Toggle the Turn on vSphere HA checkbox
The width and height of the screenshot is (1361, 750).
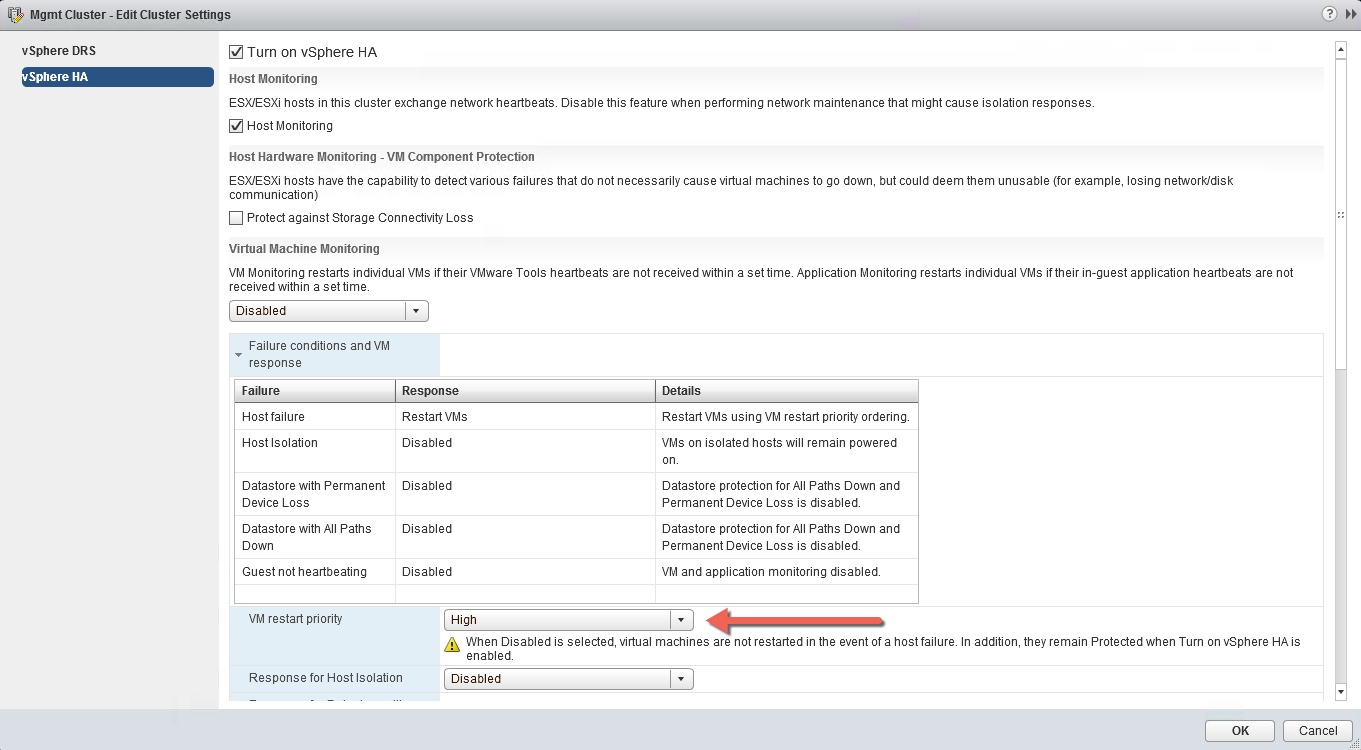[236, 52]
